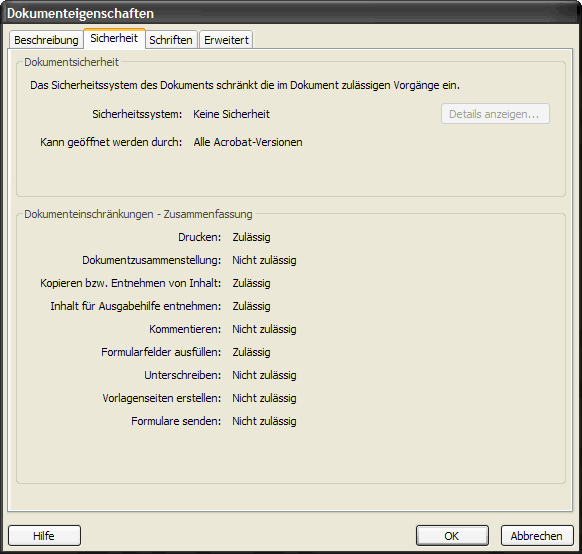Click the Details anzeigen button
Screen dimensions: 582x554
click(495, 114)
